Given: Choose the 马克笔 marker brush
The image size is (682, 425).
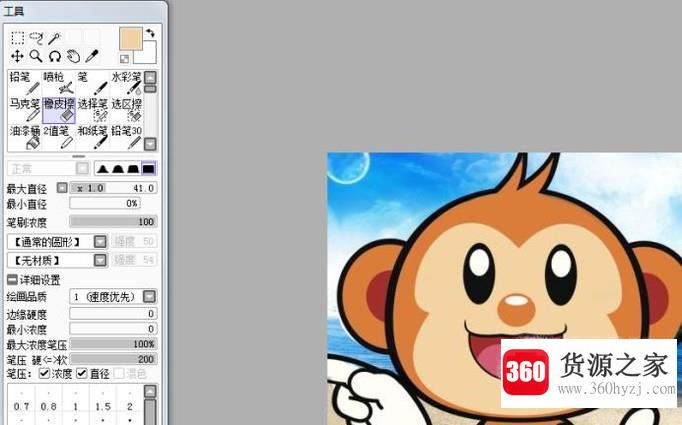Looking at the screenshot, I should 25,110.
